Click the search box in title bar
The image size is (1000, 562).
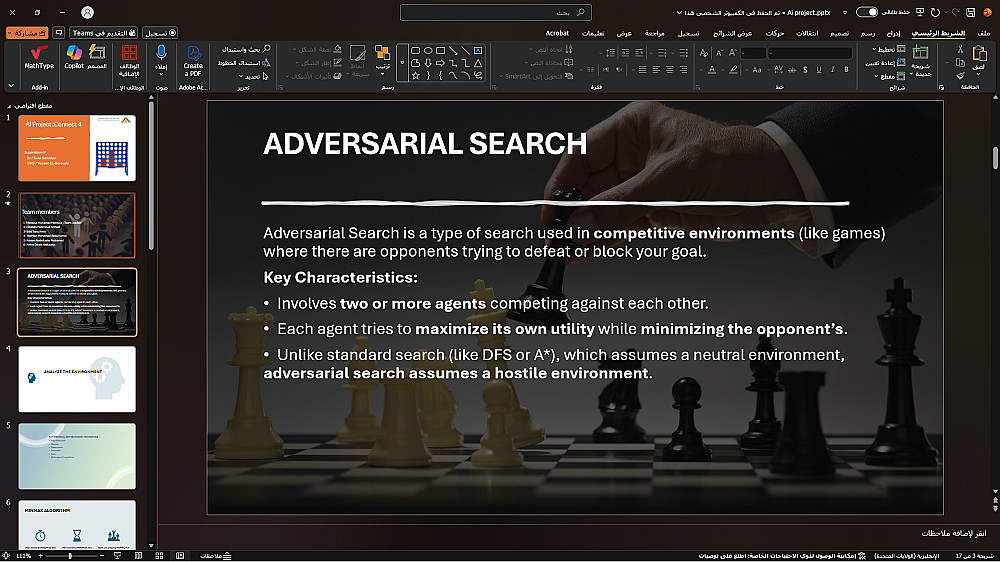click(x=496, y=12)
